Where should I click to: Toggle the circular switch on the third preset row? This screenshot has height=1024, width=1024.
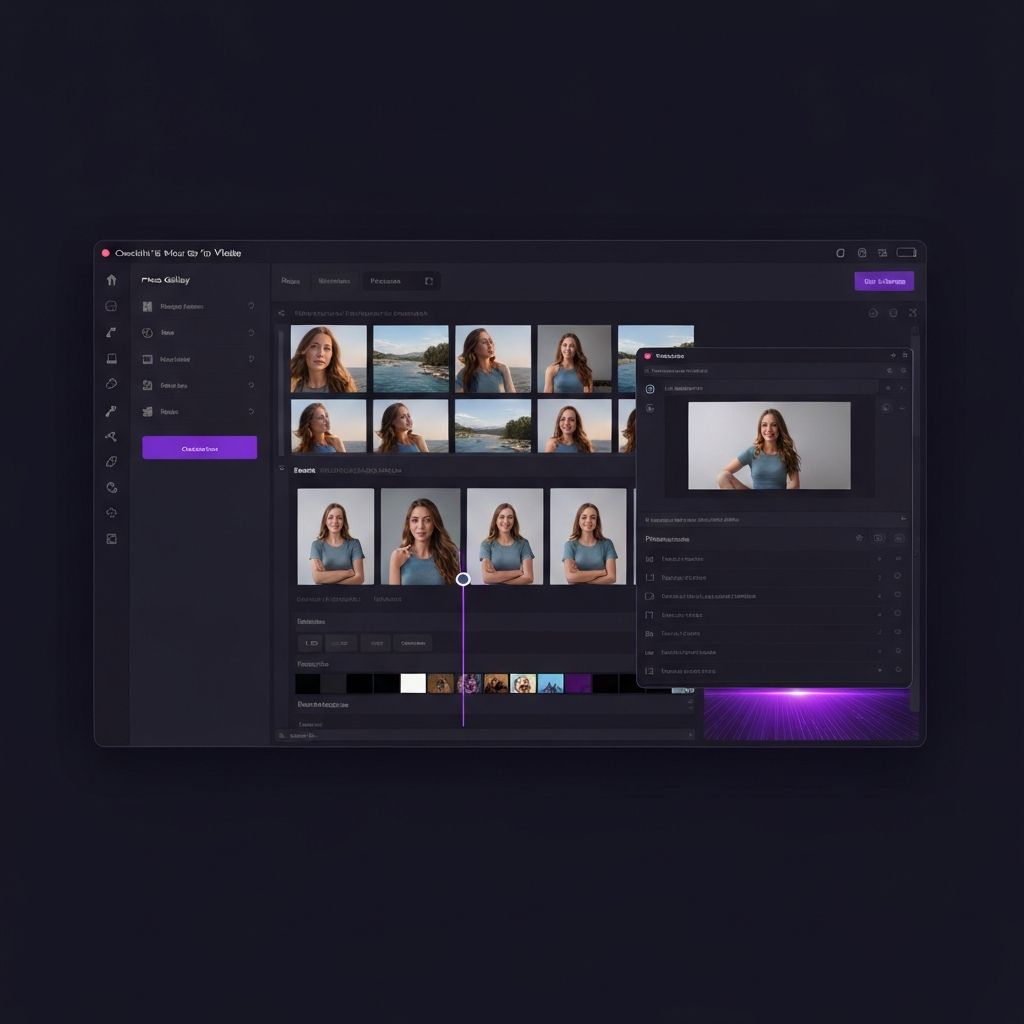[897, 595]
